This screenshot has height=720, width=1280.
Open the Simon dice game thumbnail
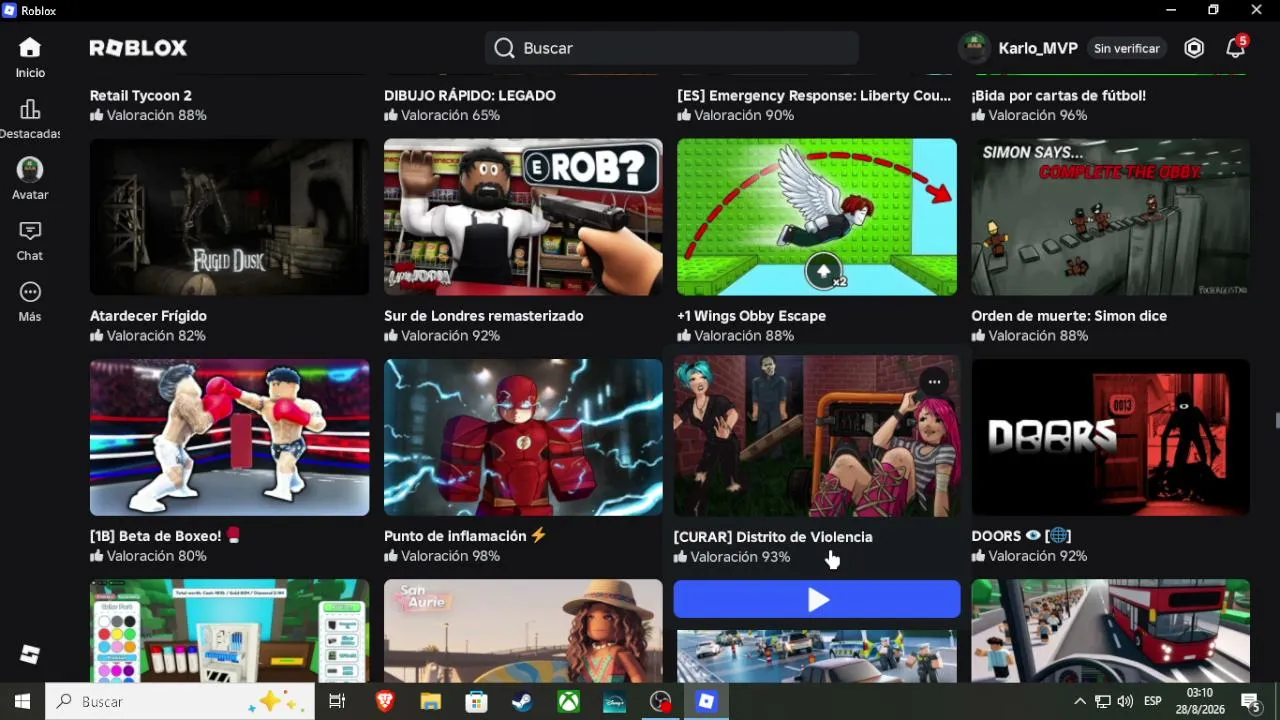click(x=1110, y=217)
